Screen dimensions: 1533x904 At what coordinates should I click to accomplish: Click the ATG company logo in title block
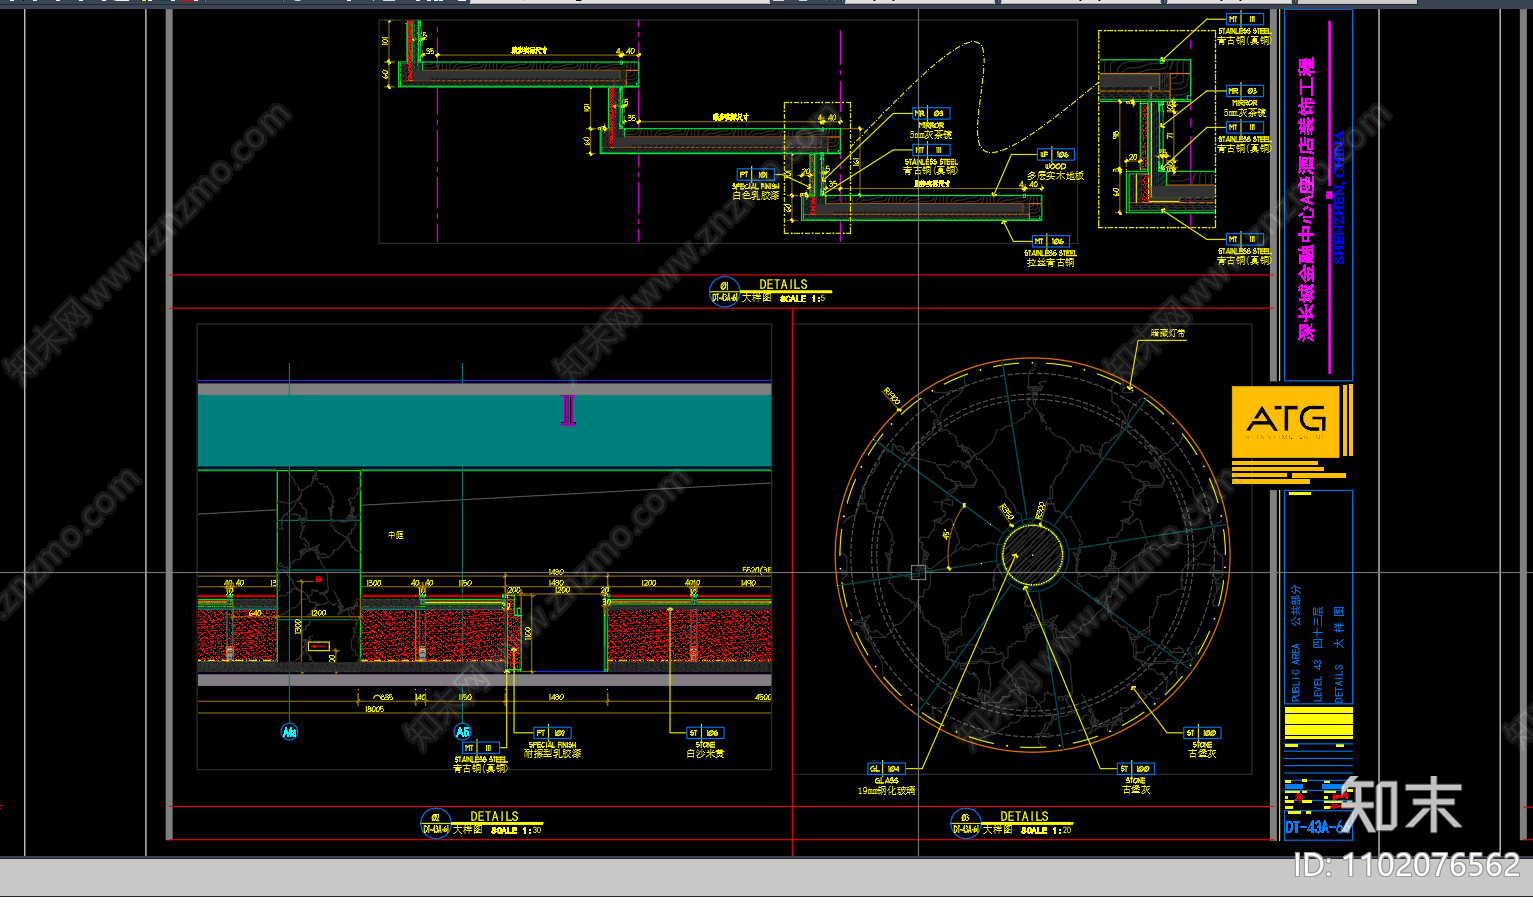pyautogui.click(x=1287, y=420)
